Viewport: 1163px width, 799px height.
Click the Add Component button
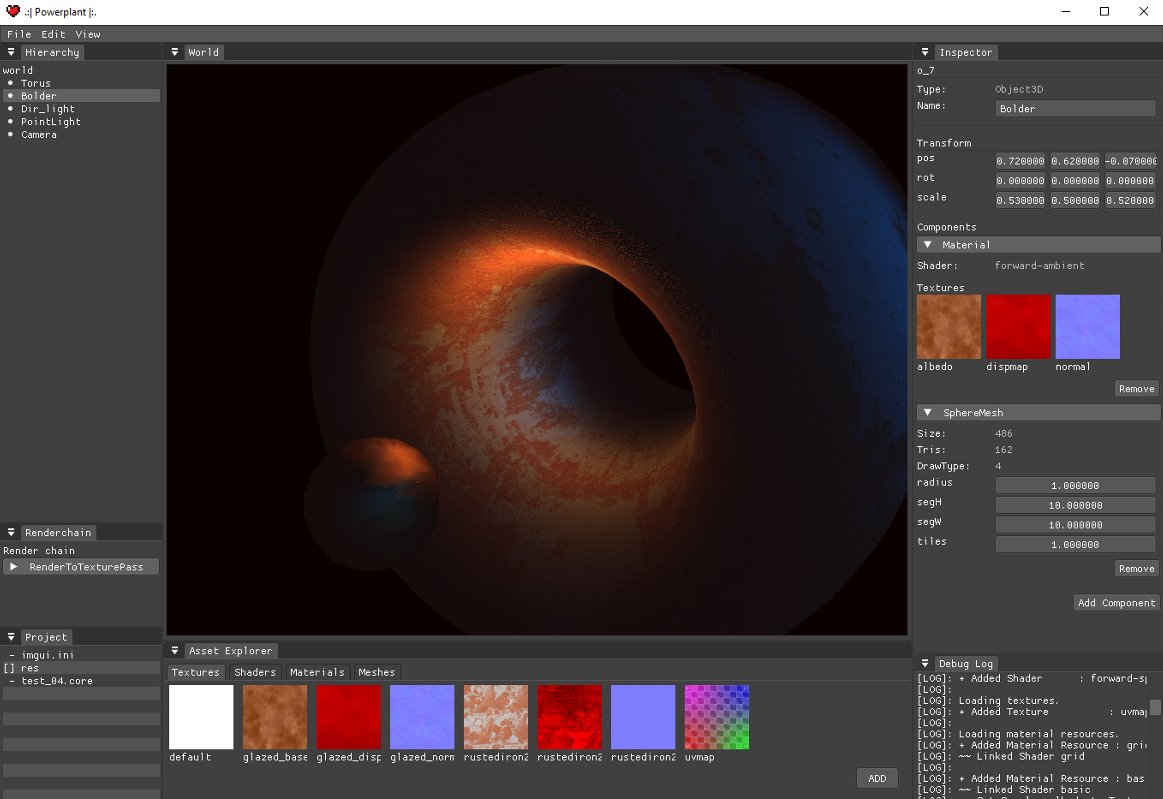[1116, 602]
